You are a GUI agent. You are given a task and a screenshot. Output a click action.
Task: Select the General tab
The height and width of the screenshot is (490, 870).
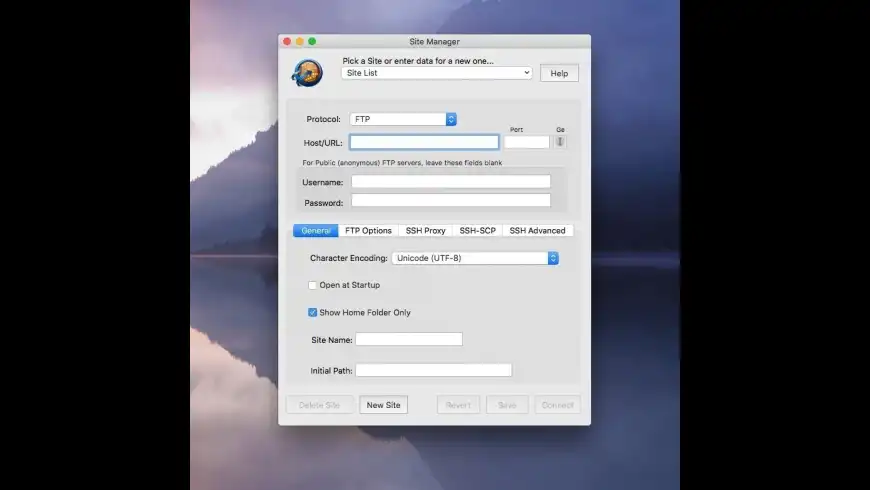coord(316,231)
